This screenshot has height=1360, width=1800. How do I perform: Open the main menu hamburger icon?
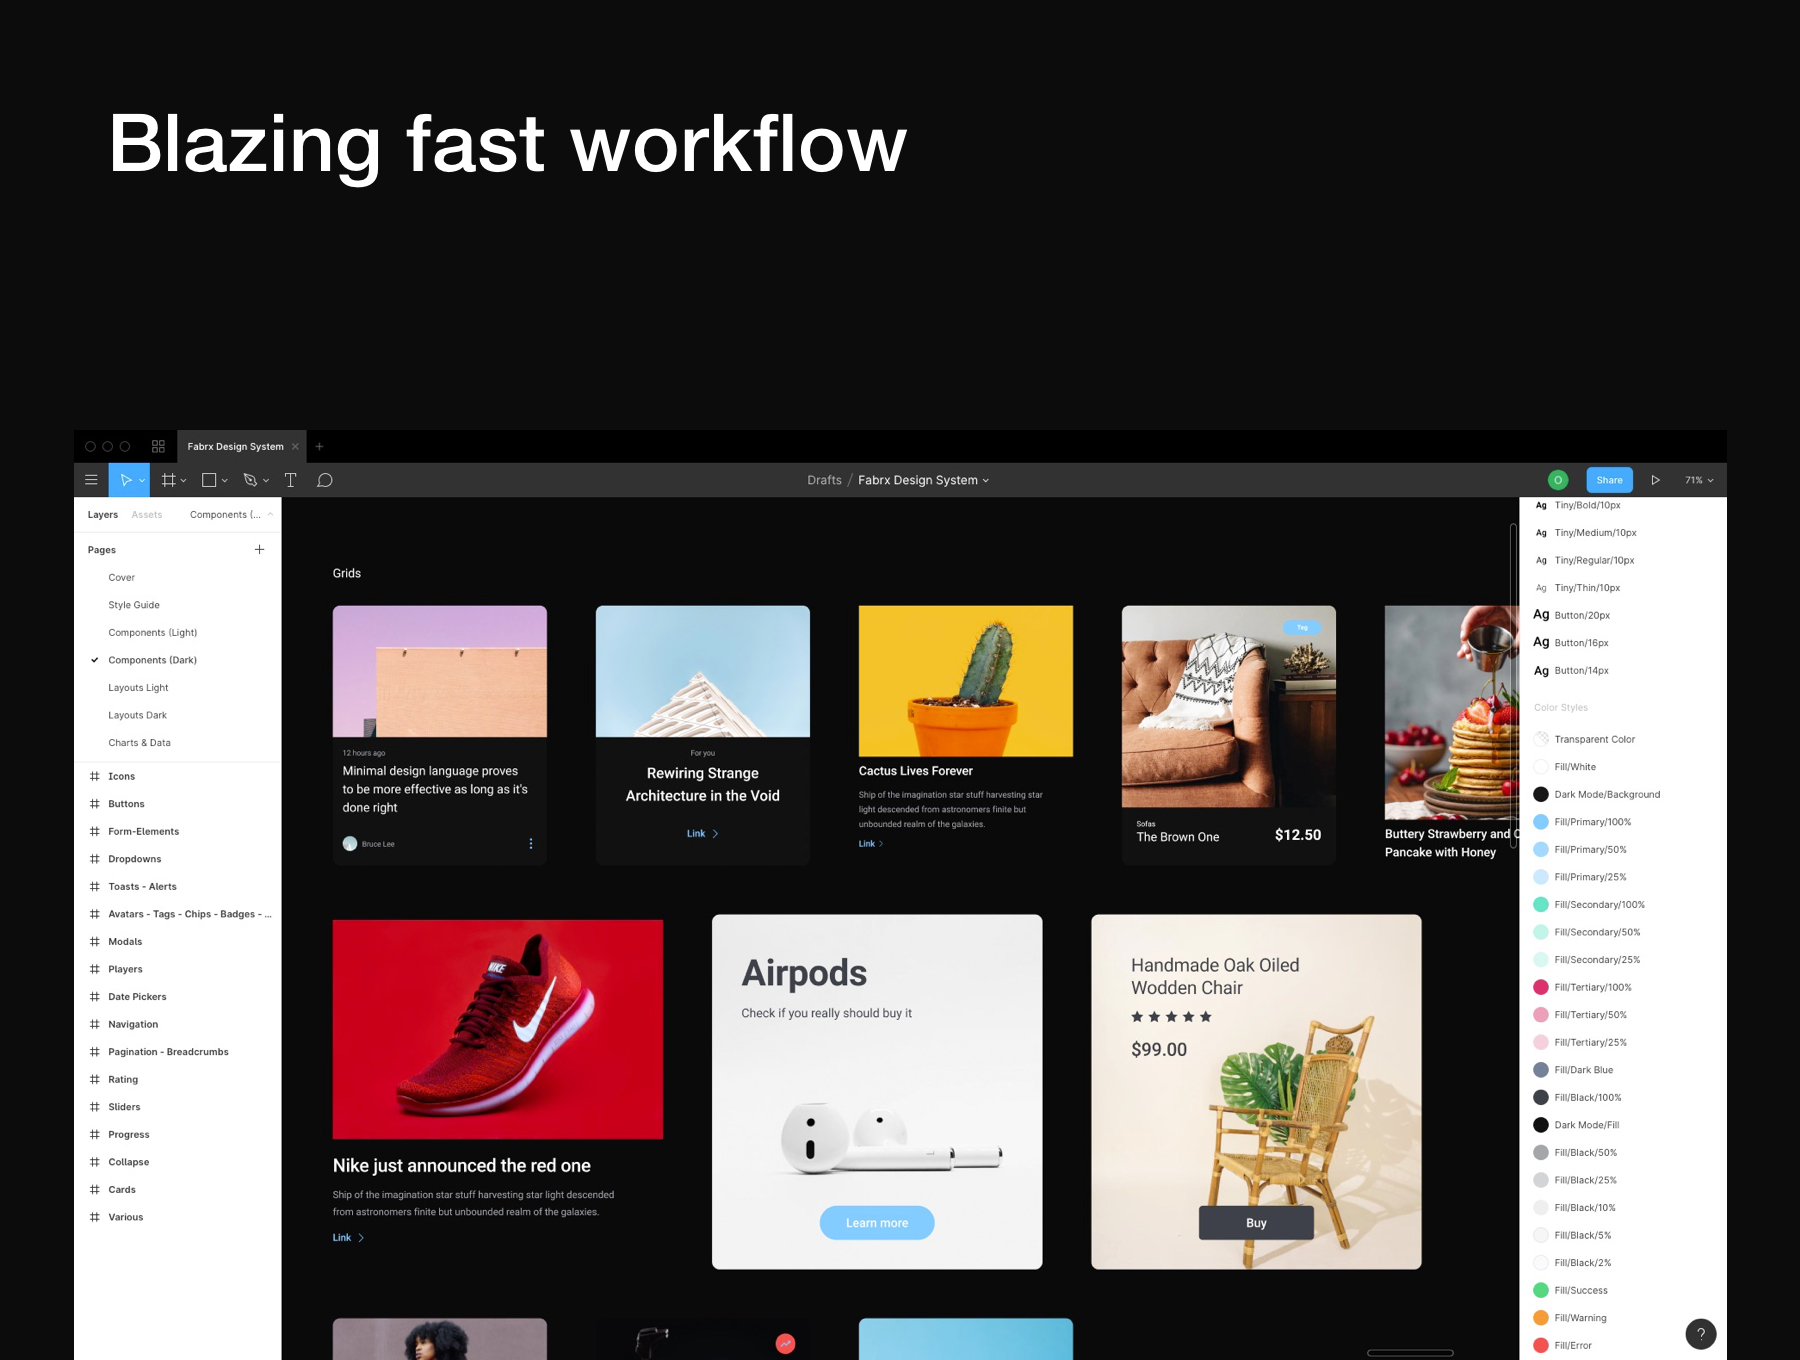coord(91,480)
